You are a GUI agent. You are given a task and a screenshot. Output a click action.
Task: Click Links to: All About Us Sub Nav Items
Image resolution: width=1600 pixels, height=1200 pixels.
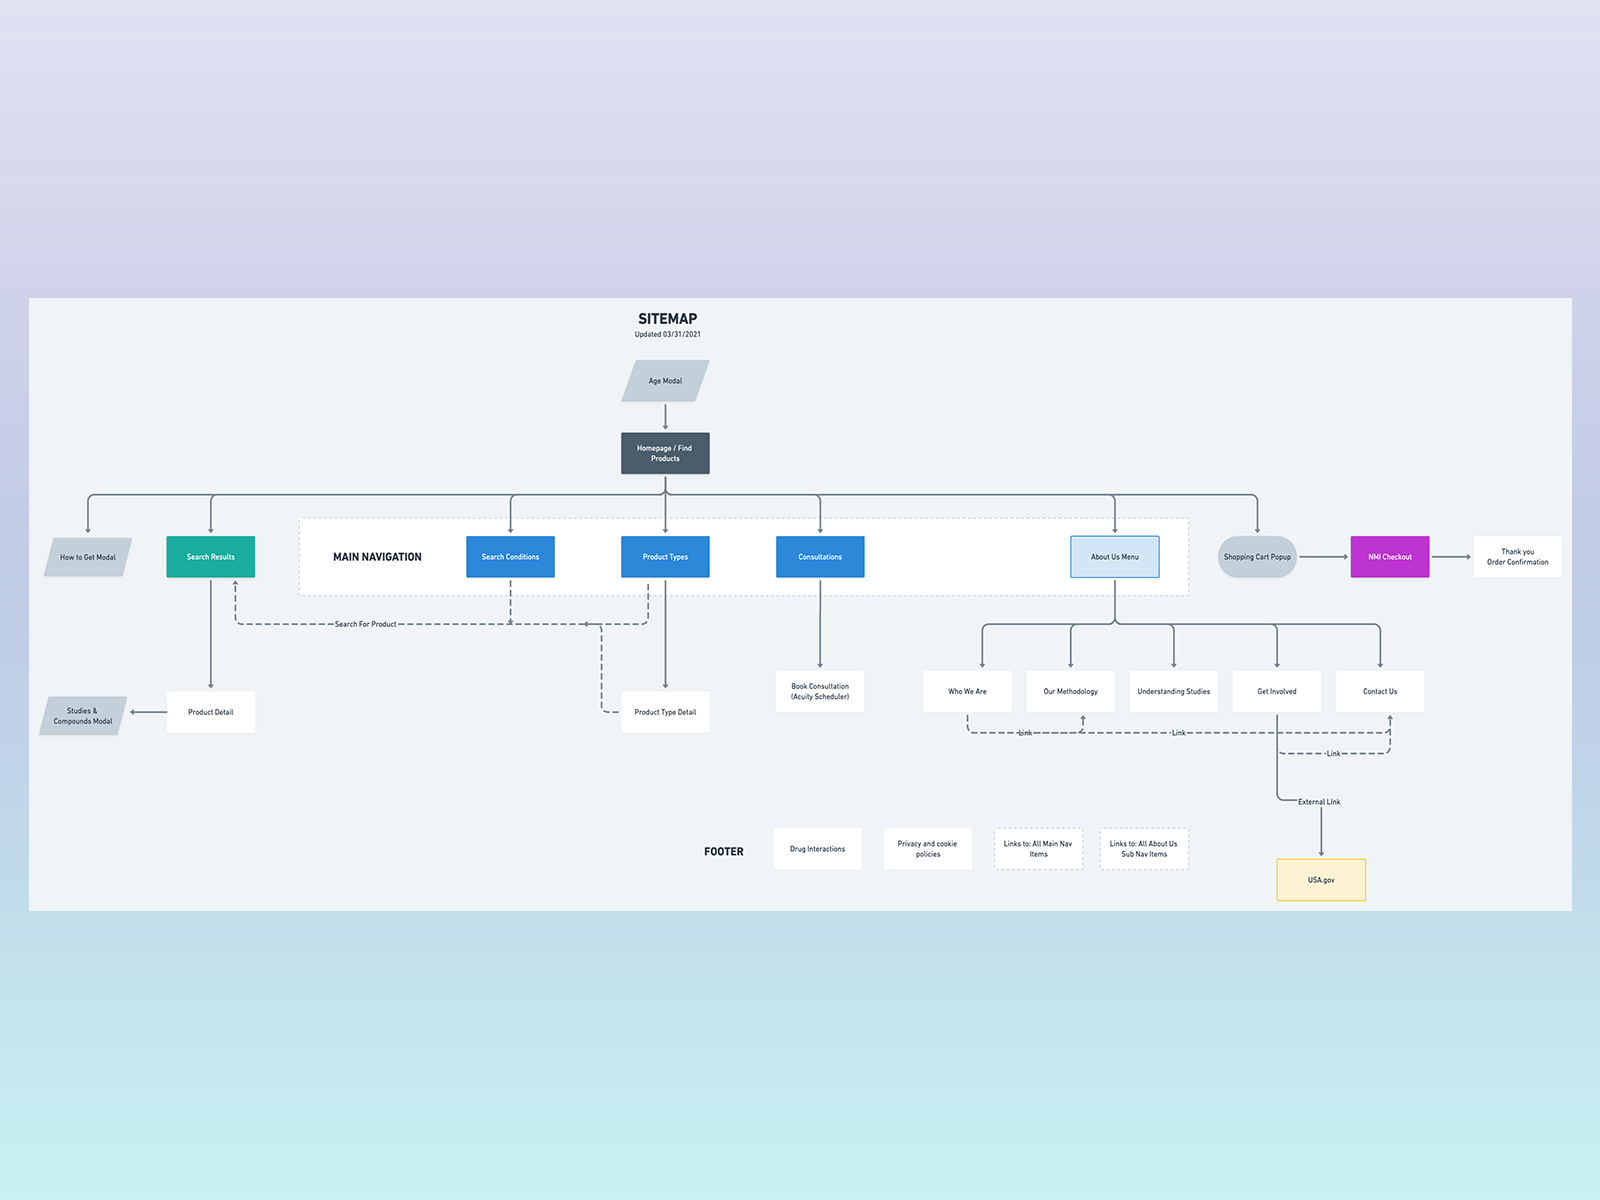1144,849
